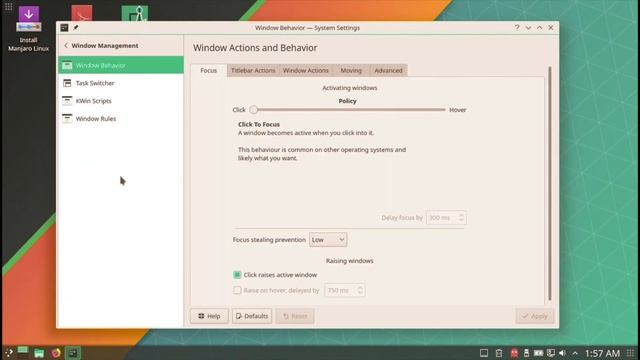
Task: Click the red notification tray icon
Action: click(x=514, y=353)
